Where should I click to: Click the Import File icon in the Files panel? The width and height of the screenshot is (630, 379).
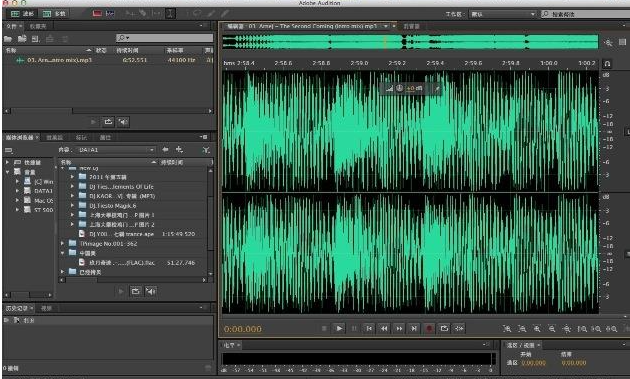tap(22, 39)
